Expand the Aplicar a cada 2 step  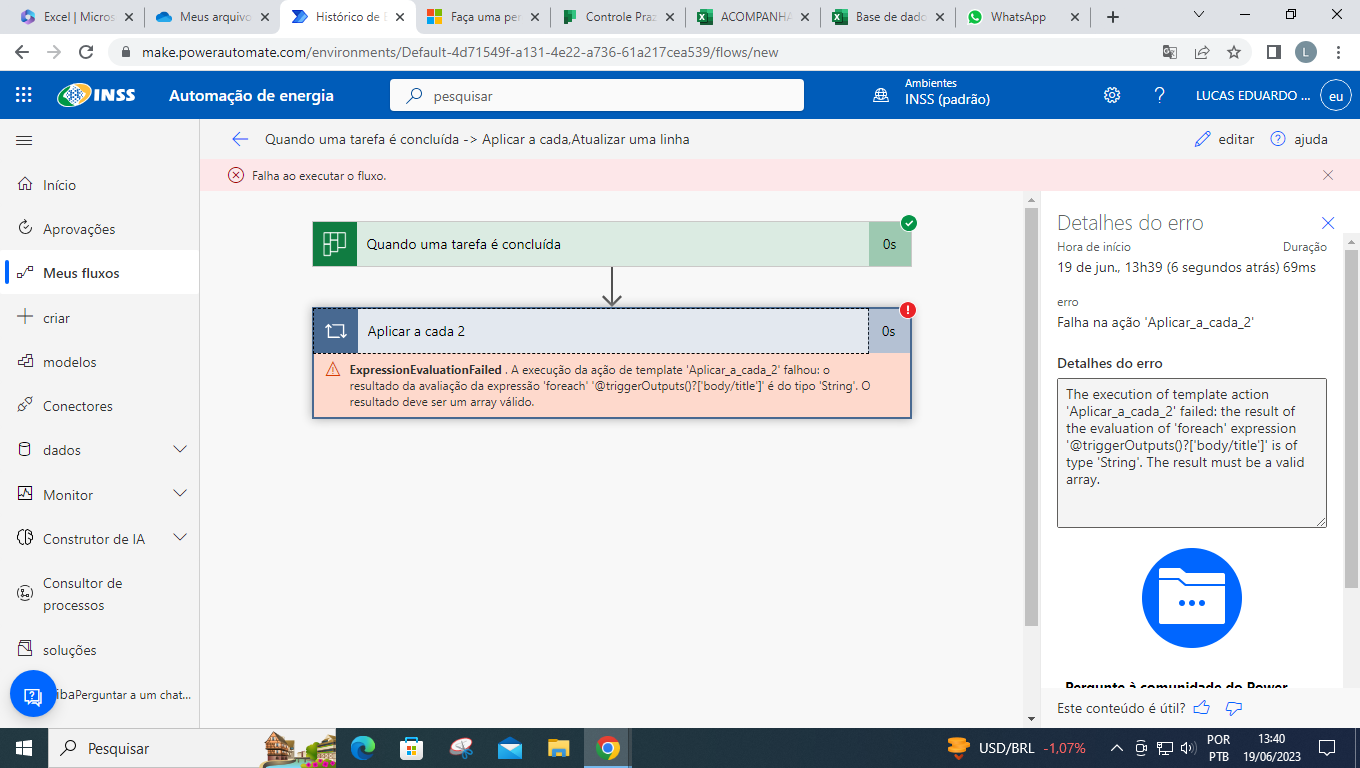(x=612, y=331)
